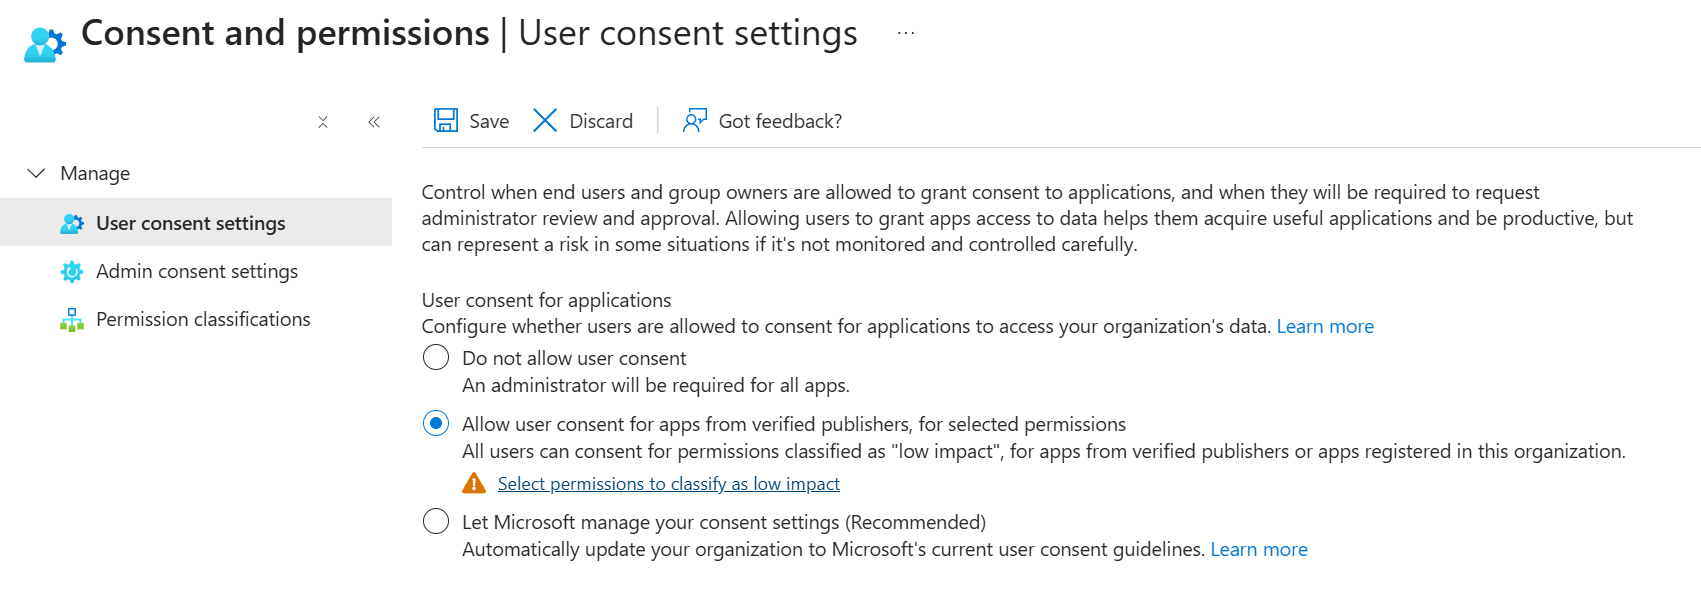
Task: Collapse the sidebar with double chevron
Action: 374,122
